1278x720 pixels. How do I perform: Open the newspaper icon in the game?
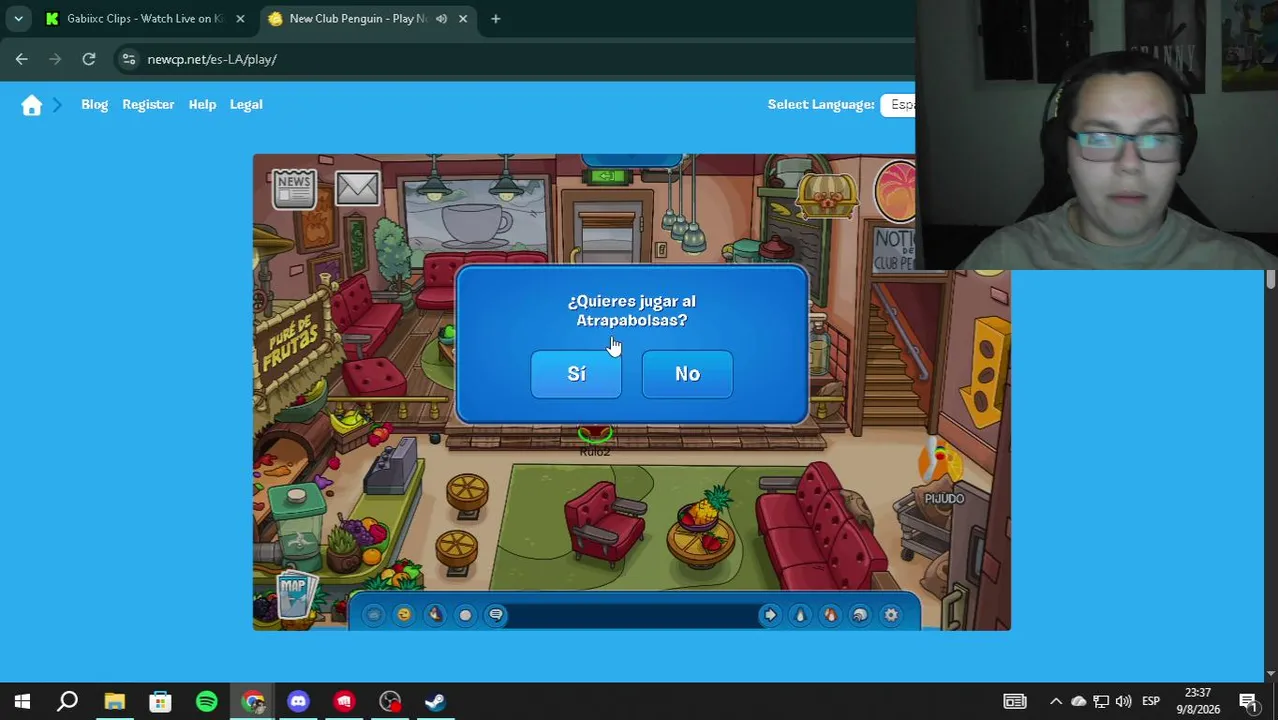pos(294,188)
